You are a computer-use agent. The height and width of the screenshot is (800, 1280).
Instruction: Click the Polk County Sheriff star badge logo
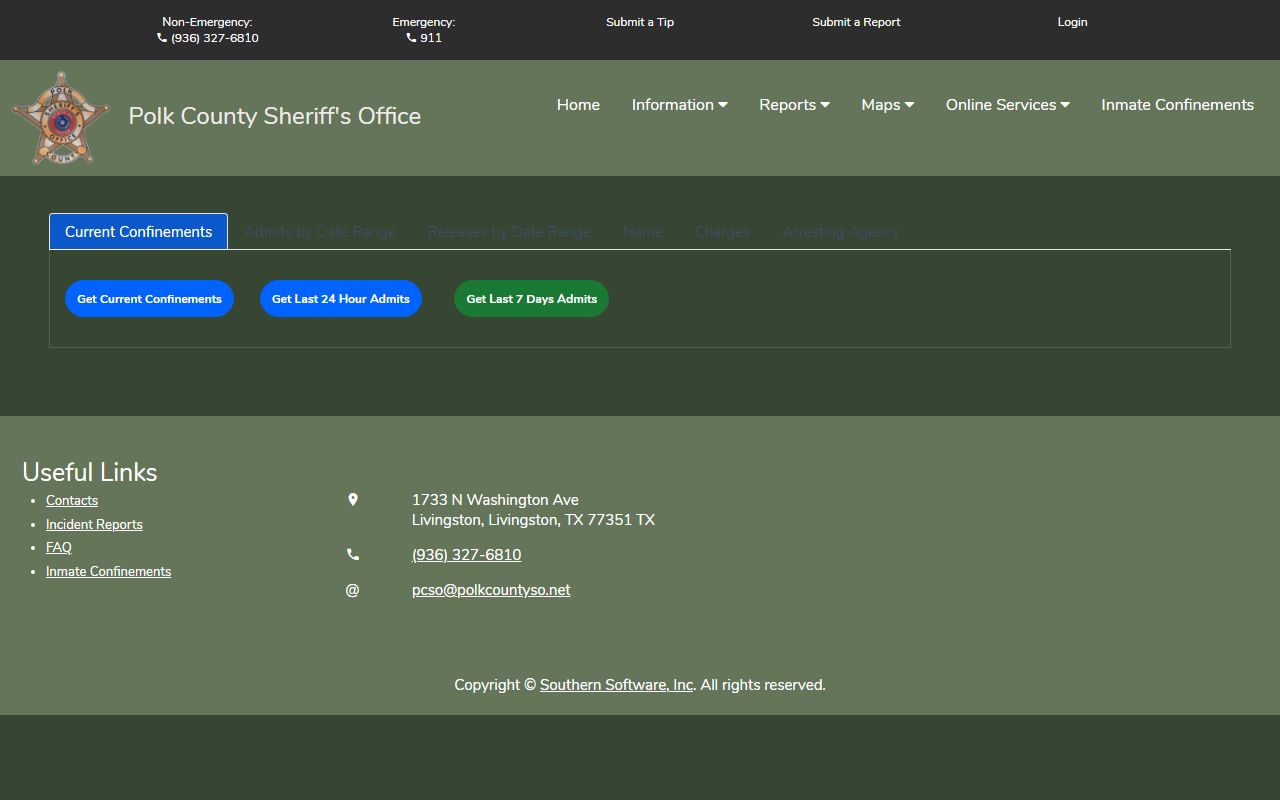(61, 118)
